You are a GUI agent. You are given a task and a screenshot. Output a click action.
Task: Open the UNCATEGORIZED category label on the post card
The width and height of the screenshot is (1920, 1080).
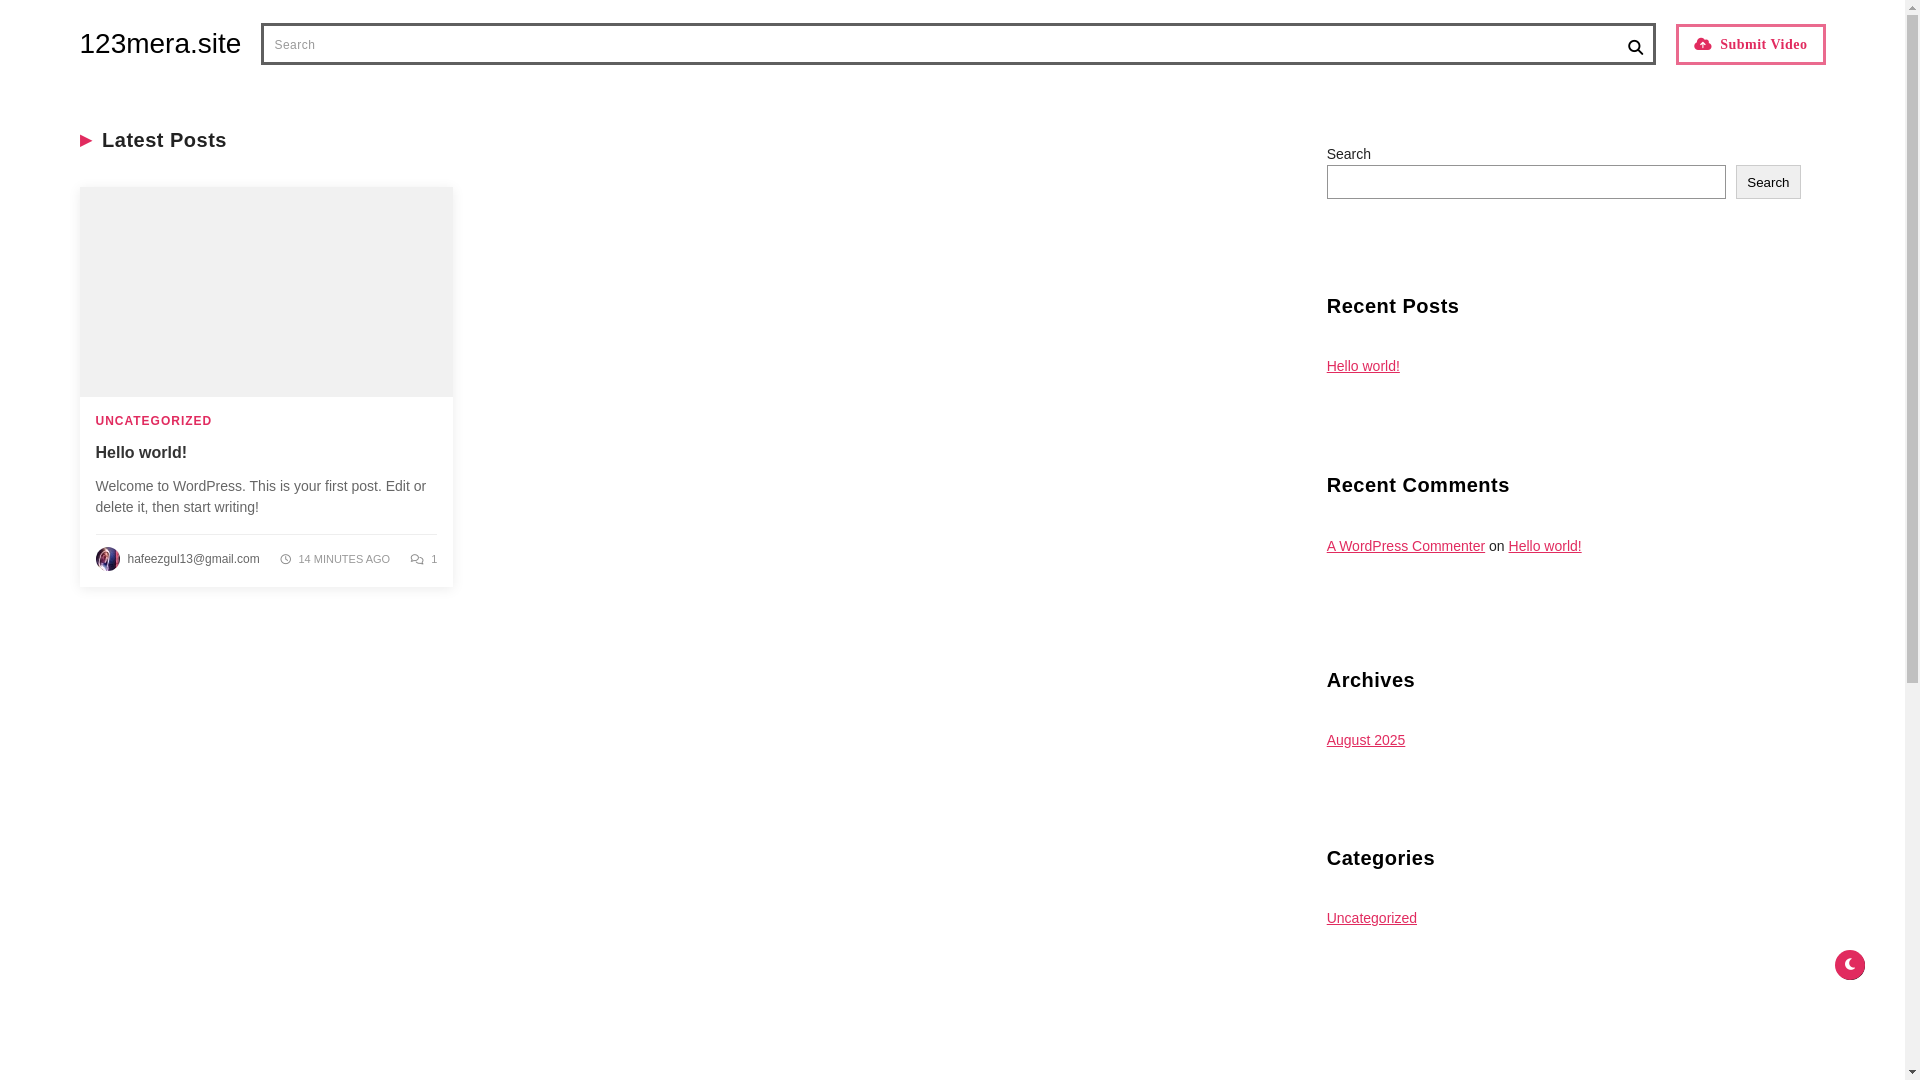pyautogui.click(x=154, y=421)
